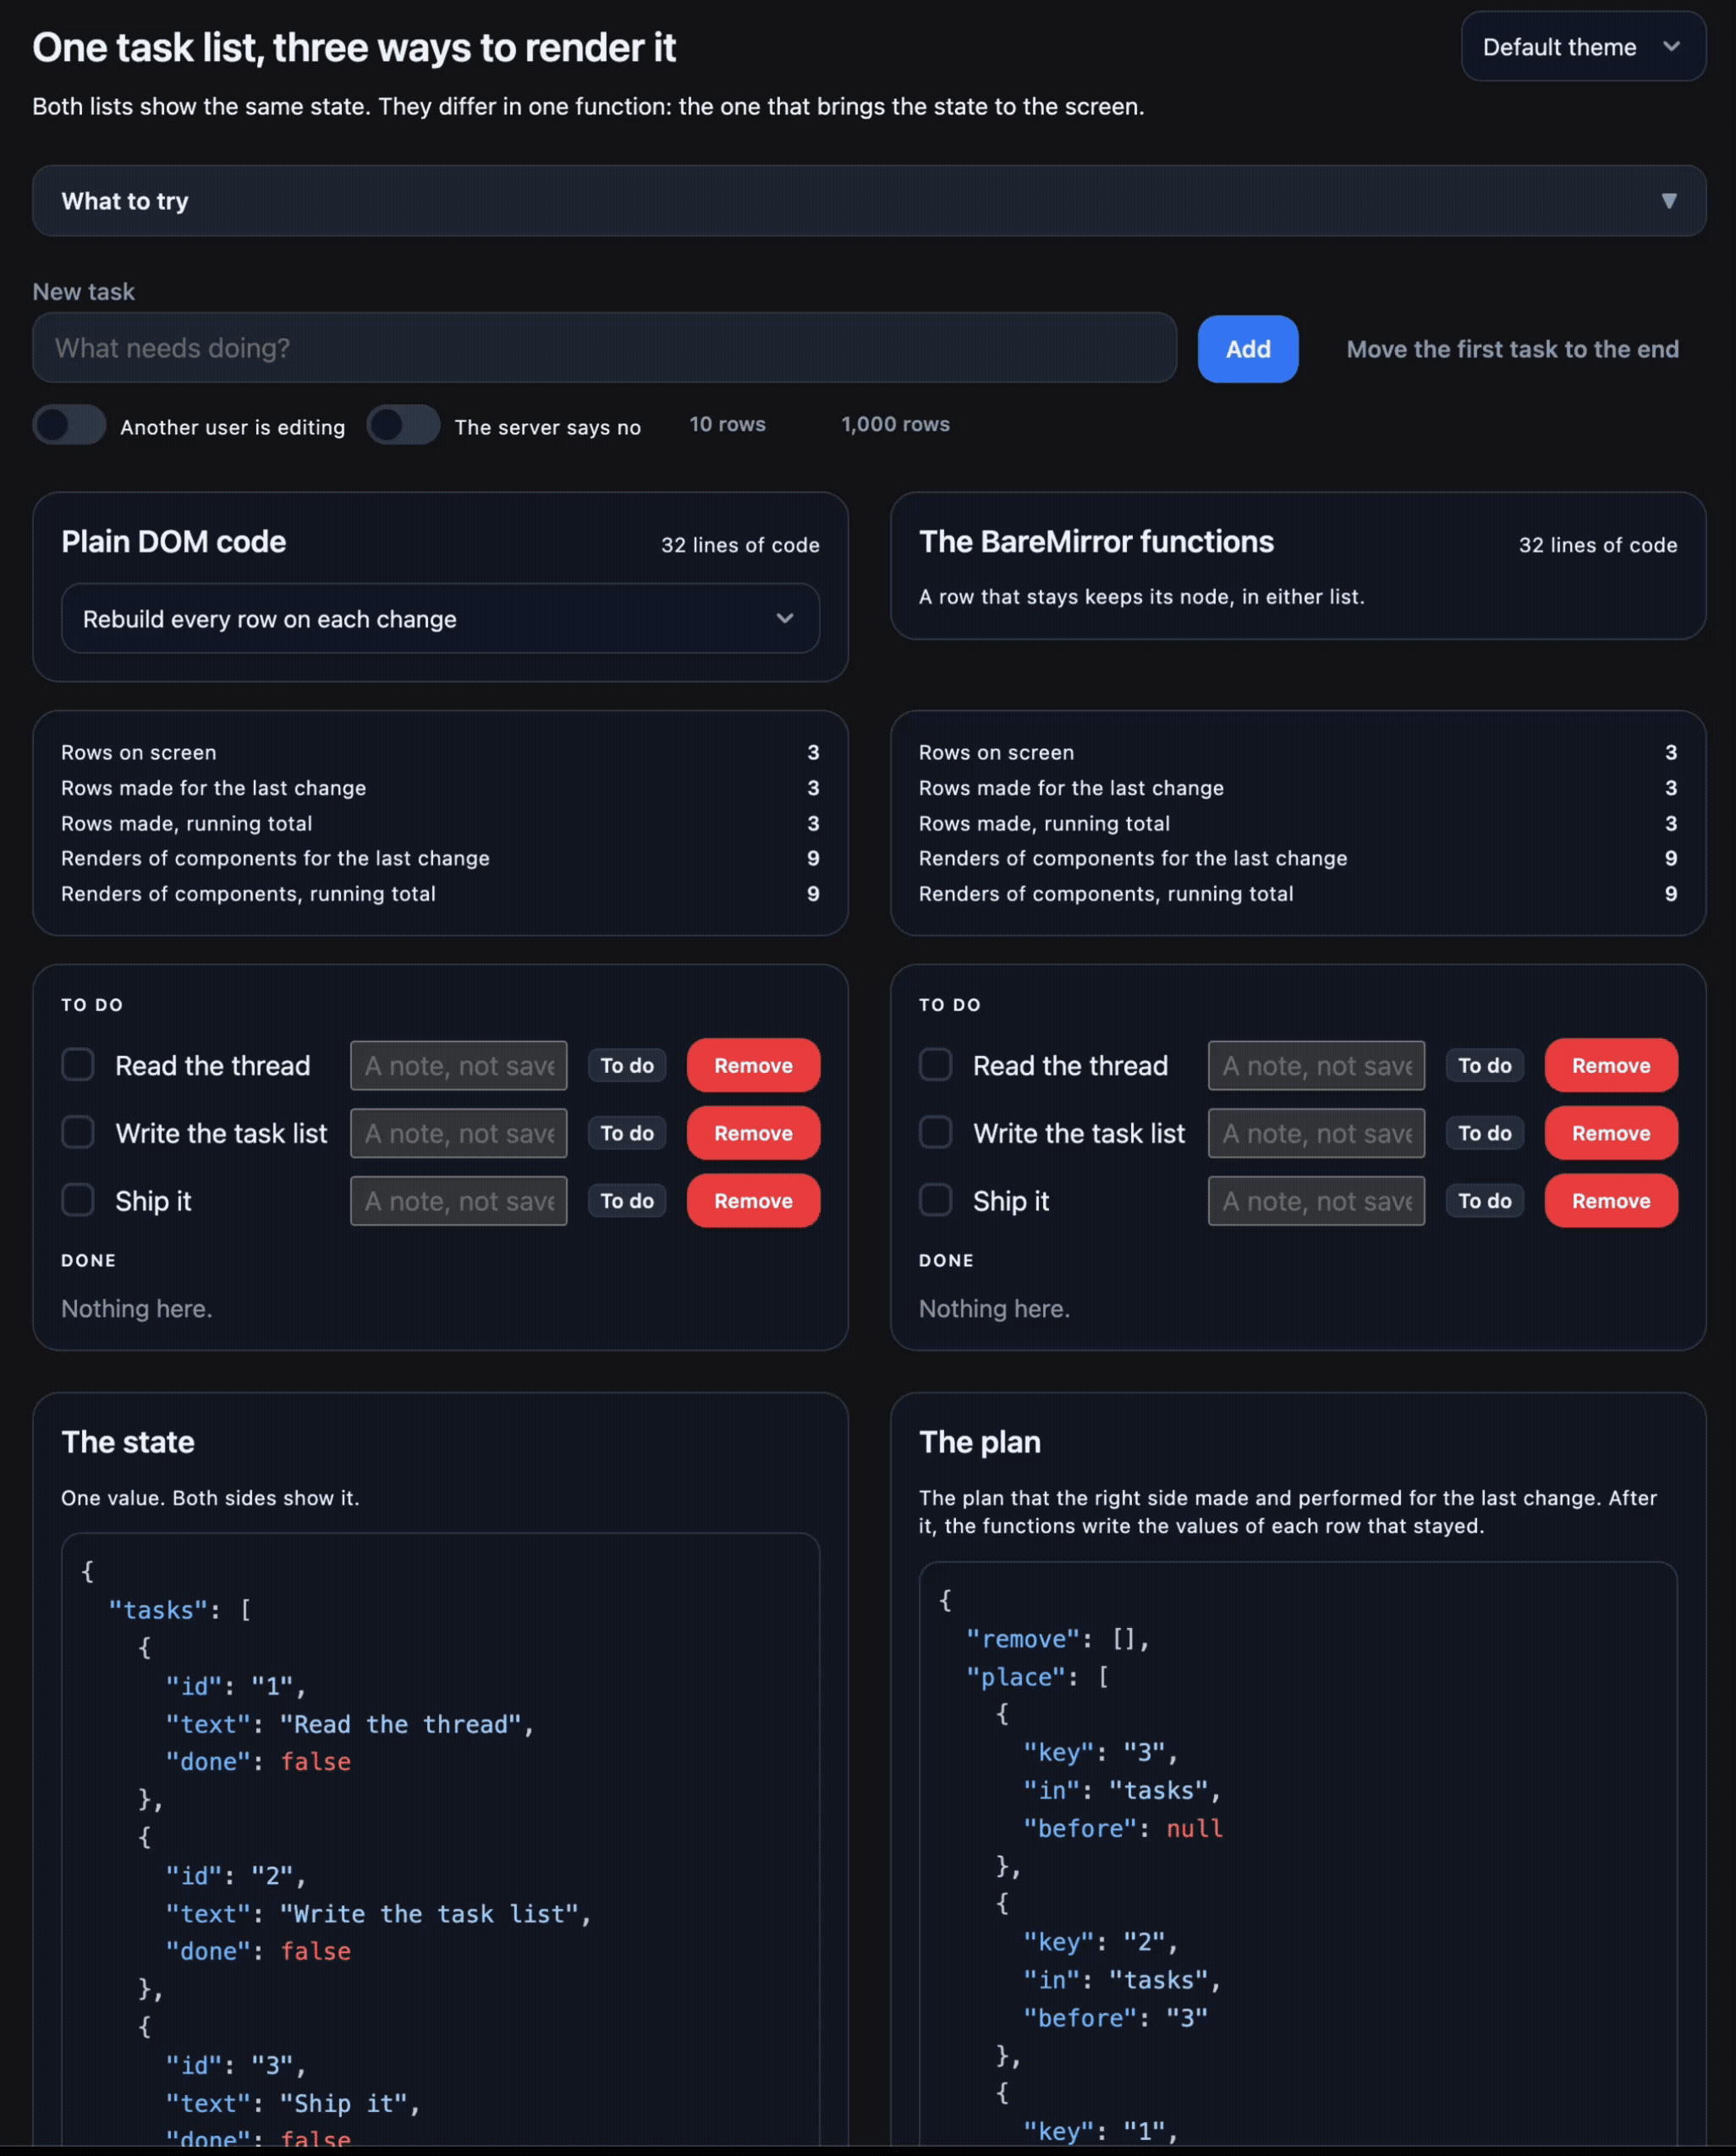Image resolution: width=1736 pixels, height=2156 pixels.
Task: Check Write the task list in BareMirror list
Action: (935, 1133)
